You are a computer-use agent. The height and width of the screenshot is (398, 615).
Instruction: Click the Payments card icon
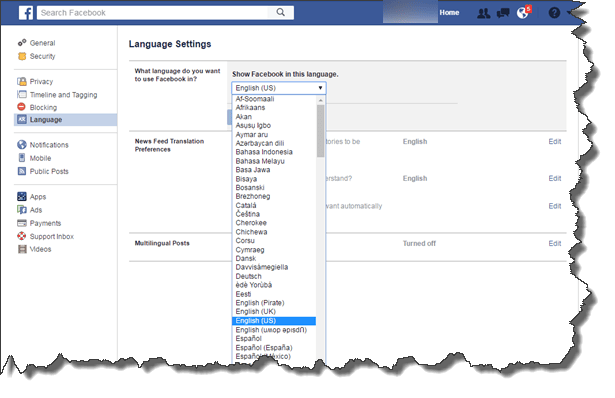[22, 223]
